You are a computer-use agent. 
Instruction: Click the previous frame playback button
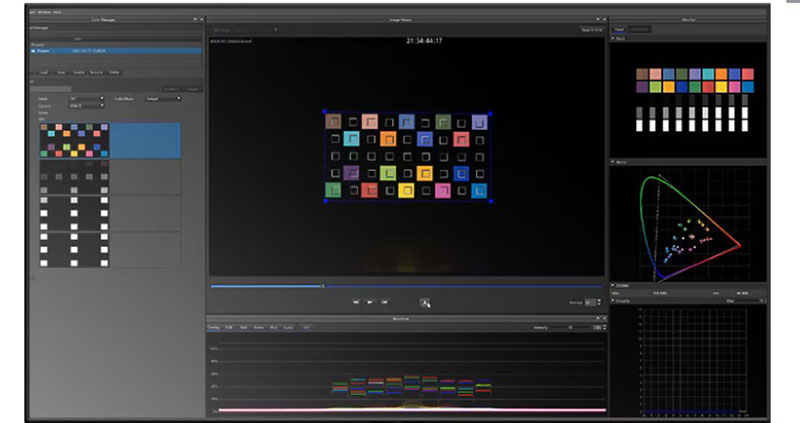pyautogui.click(x=356, y=302)
